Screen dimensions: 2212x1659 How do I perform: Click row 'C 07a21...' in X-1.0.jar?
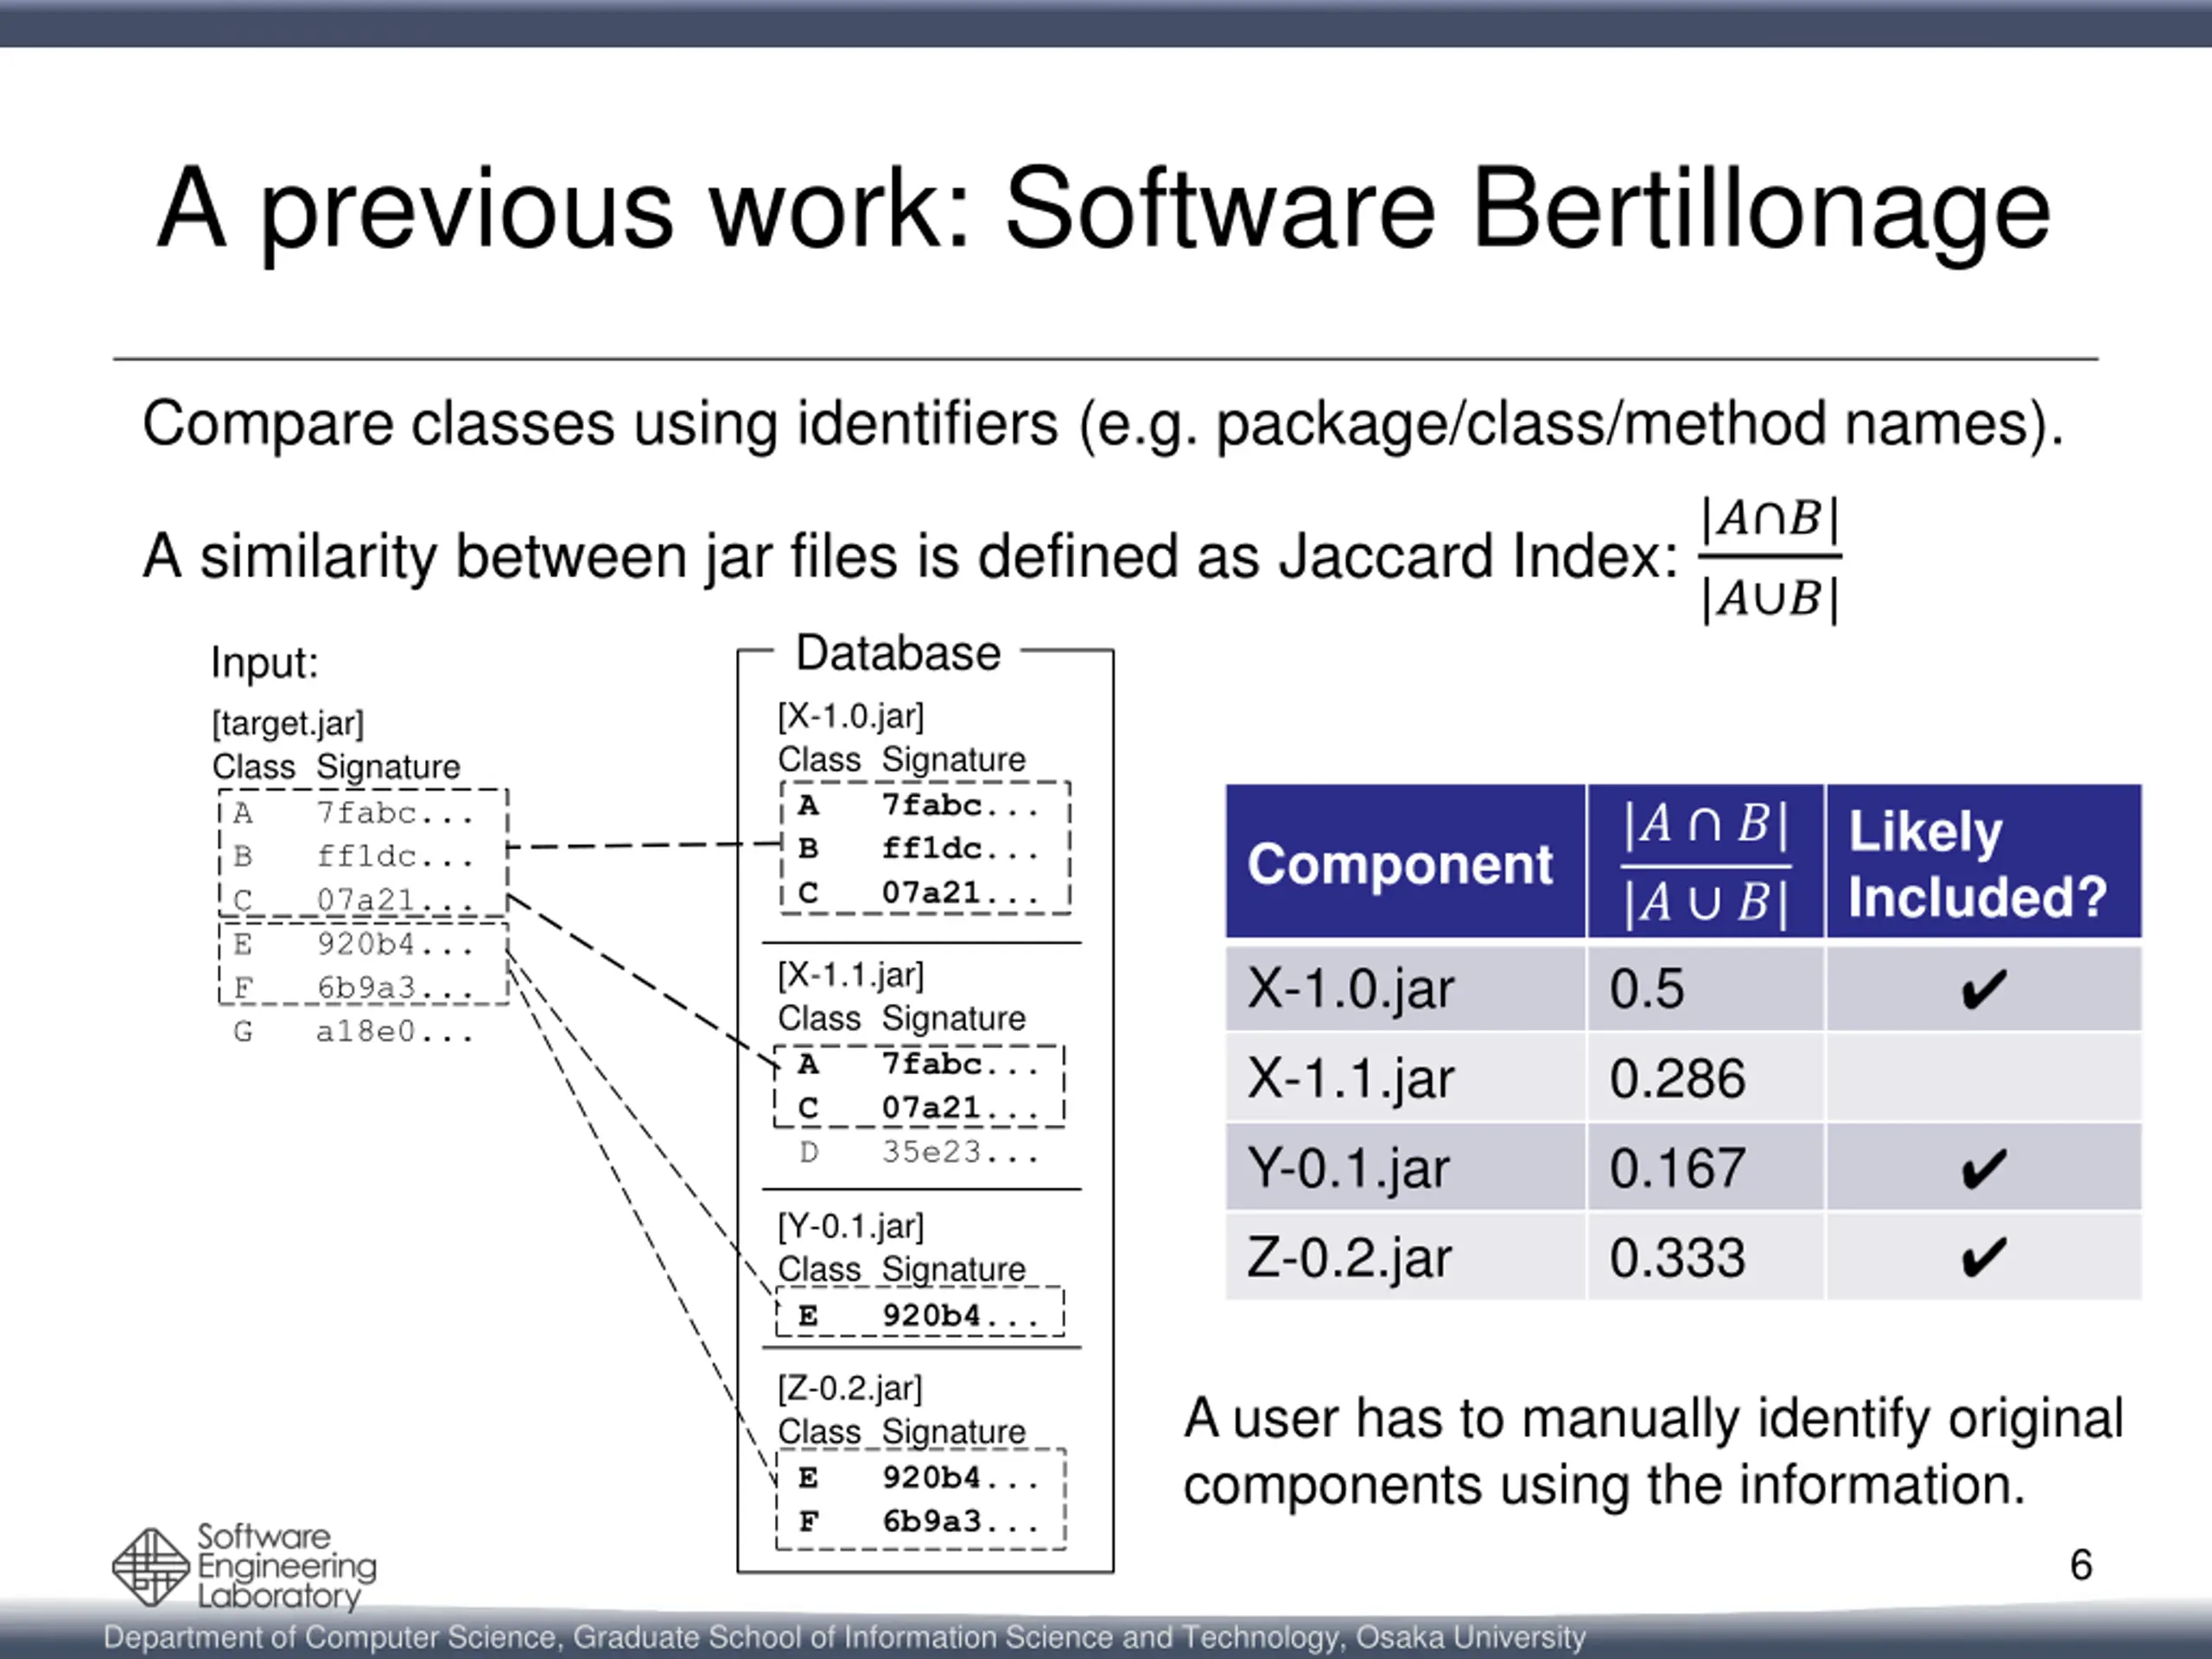[x=919, y=892]
